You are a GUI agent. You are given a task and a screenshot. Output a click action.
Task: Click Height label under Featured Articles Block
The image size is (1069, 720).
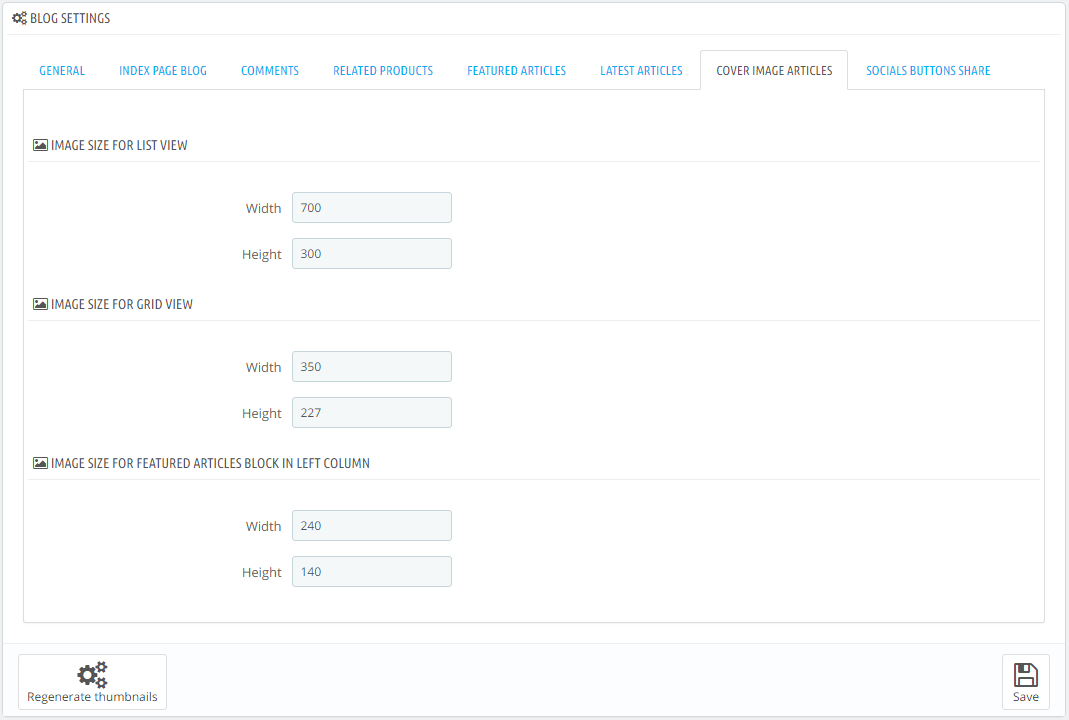pos(262,573)
